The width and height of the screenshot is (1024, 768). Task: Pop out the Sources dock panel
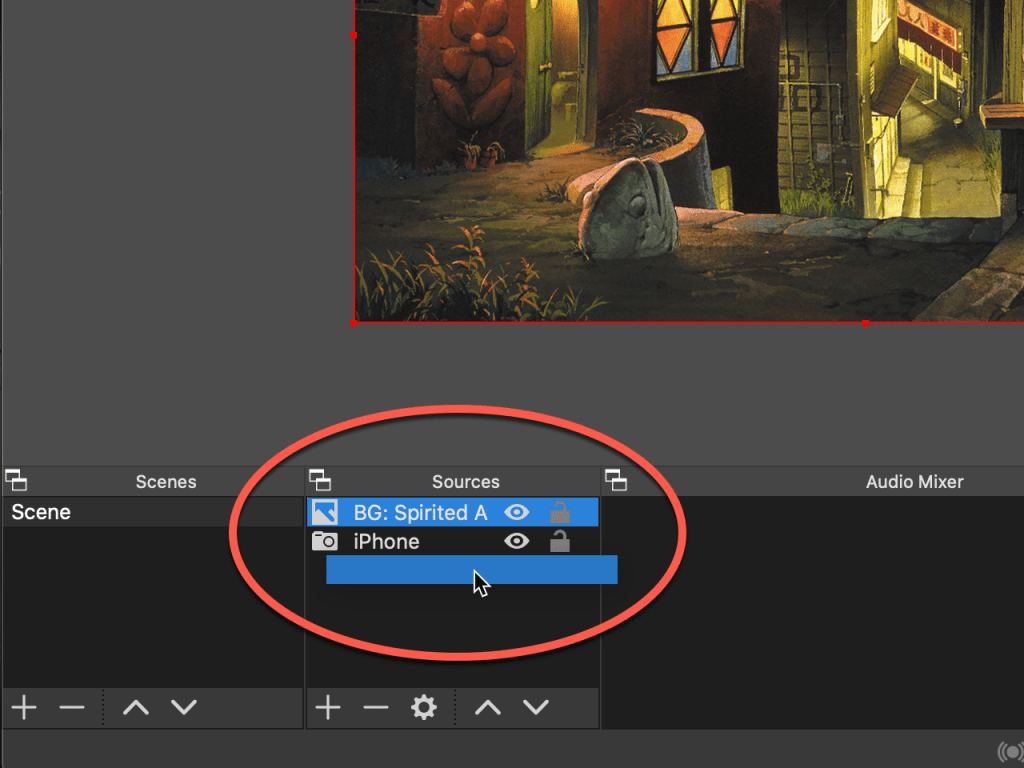coord(320,480)
